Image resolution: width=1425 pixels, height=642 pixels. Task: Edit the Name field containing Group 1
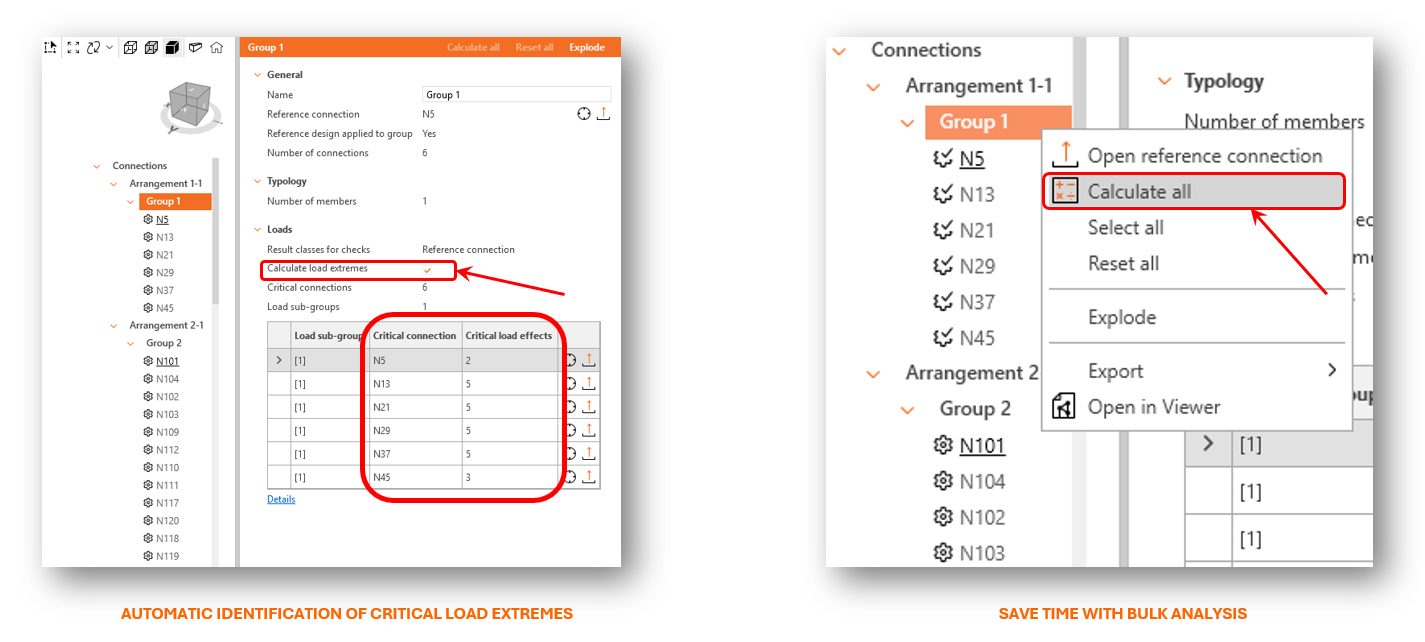[515, 94]
